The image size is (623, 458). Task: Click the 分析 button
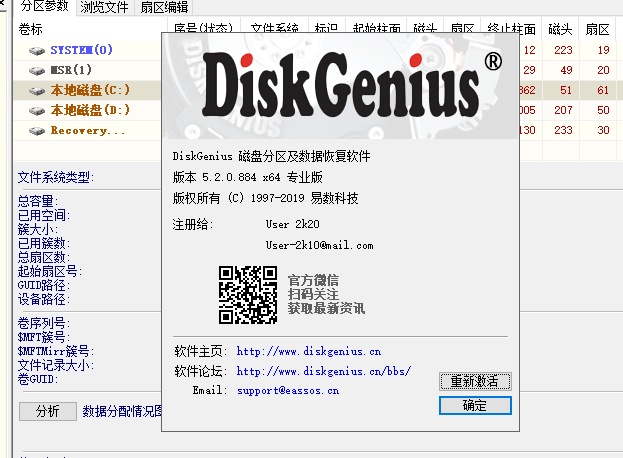(48, 411)
